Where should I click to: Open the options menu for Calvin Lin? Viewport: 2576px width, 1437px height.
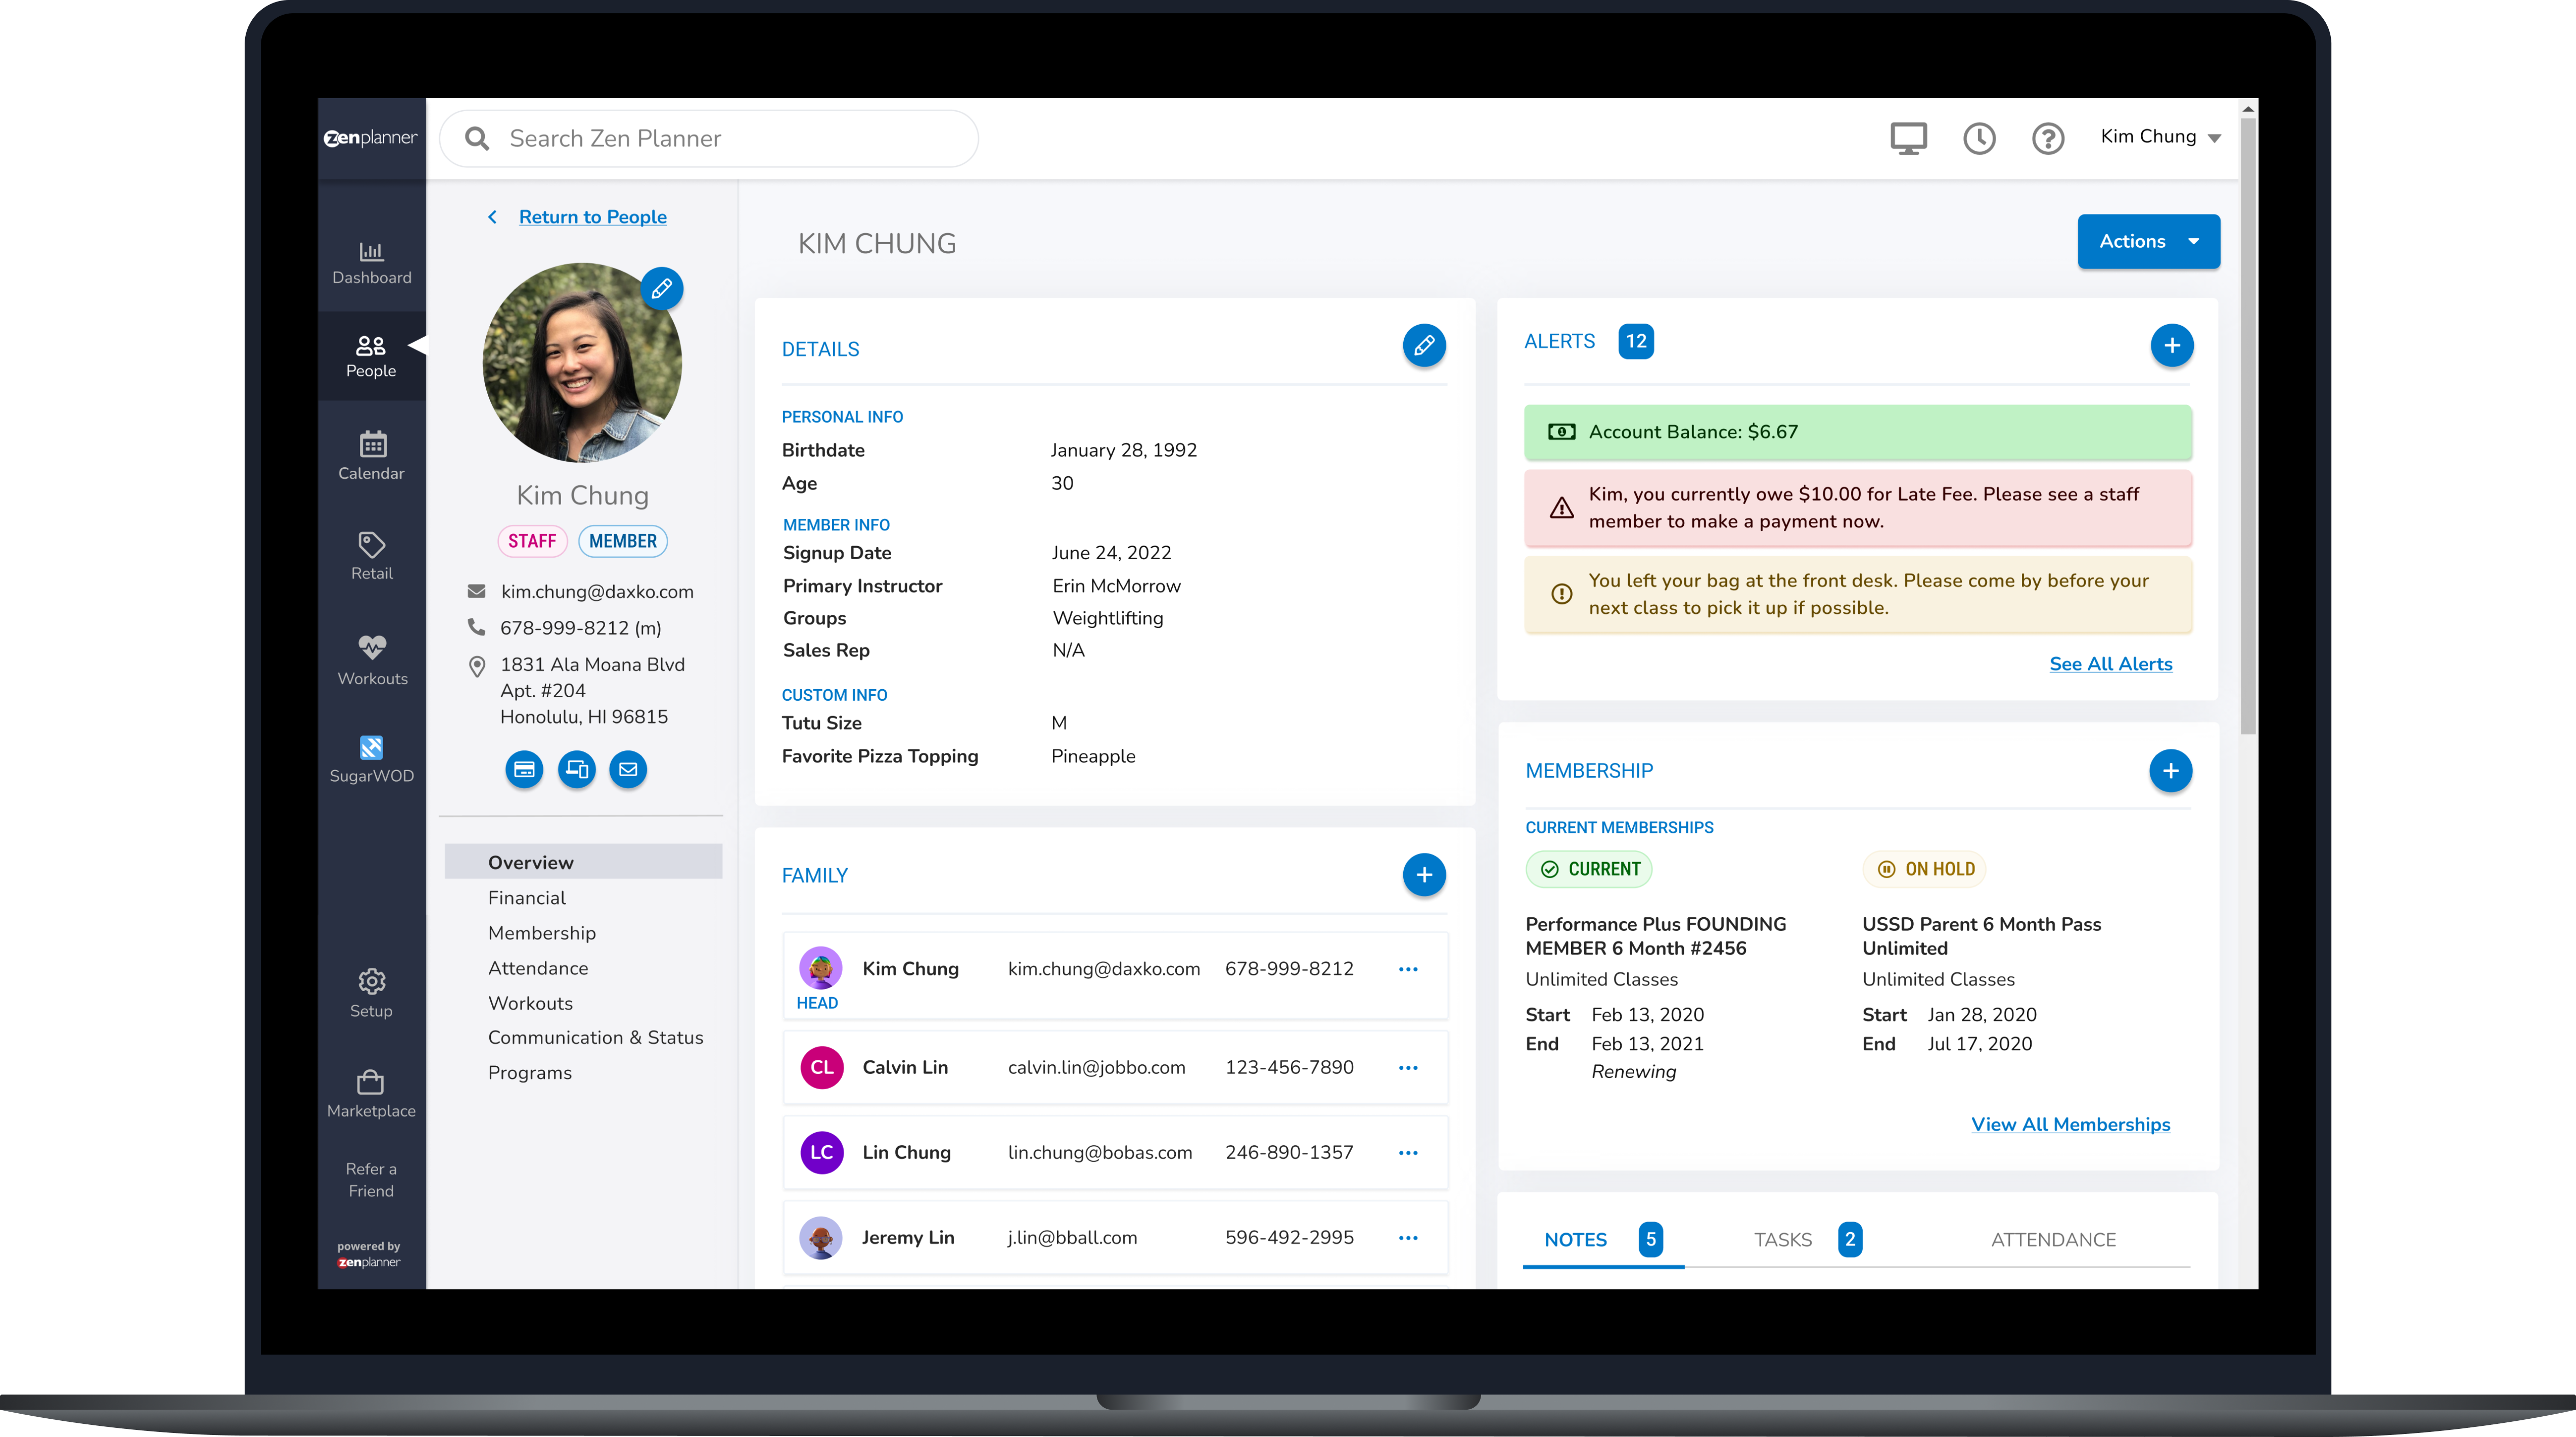[x=1409, y=1067]
